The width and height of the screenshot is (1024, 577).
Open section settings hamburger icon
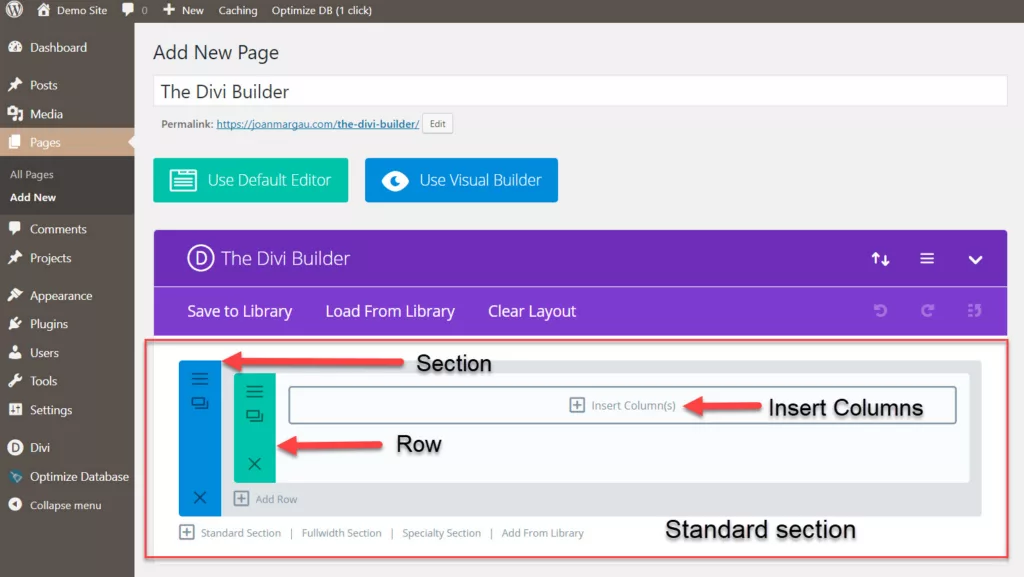(200, 379)
